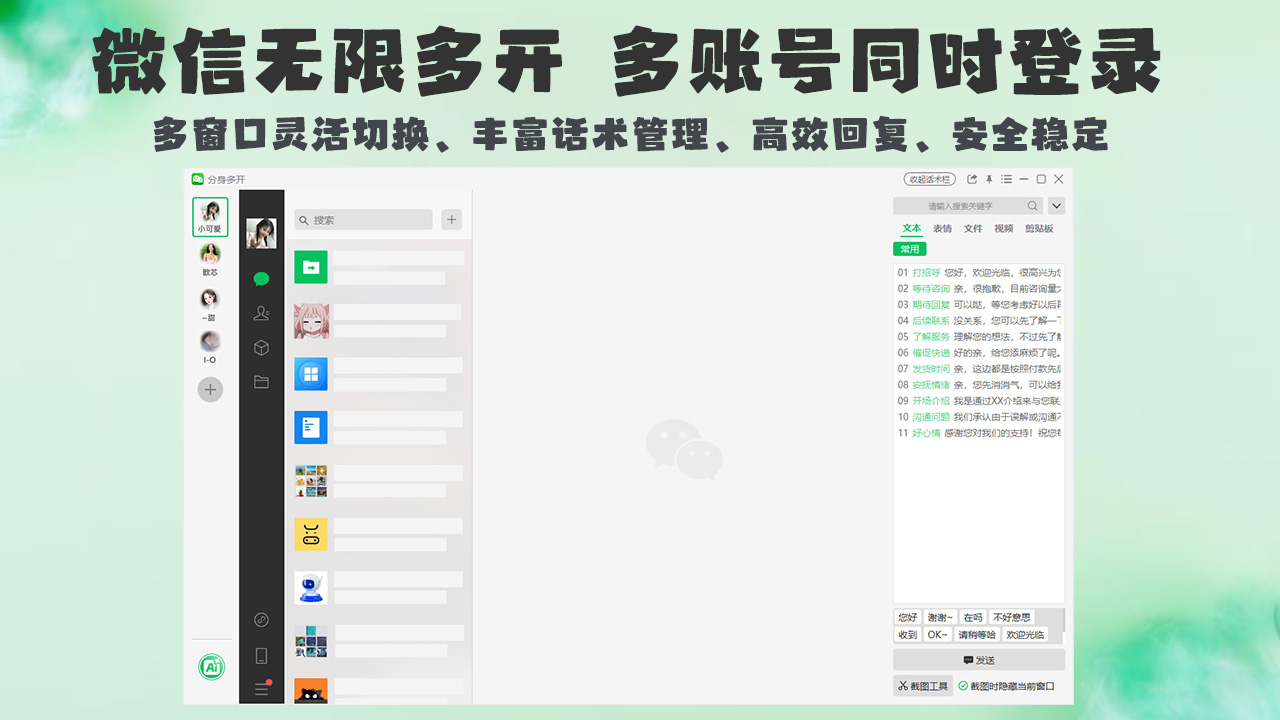The height and width of the screenshot is (720, 1280).
Task: Open Chat Files folder icon
Action: point(261,381)
